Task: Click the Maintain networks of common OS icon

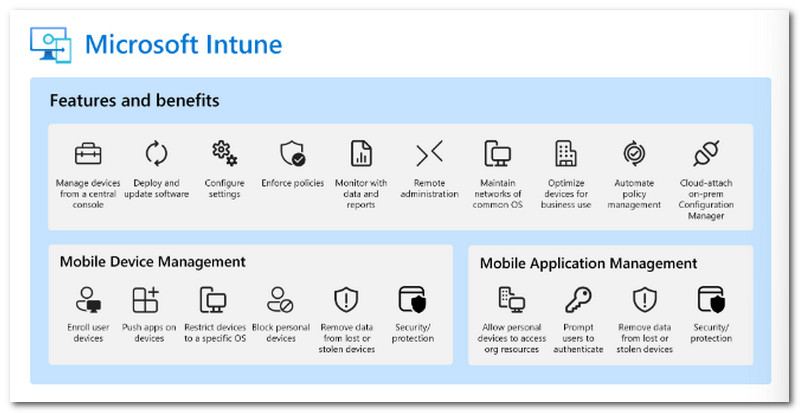Action: pos(497,154)
